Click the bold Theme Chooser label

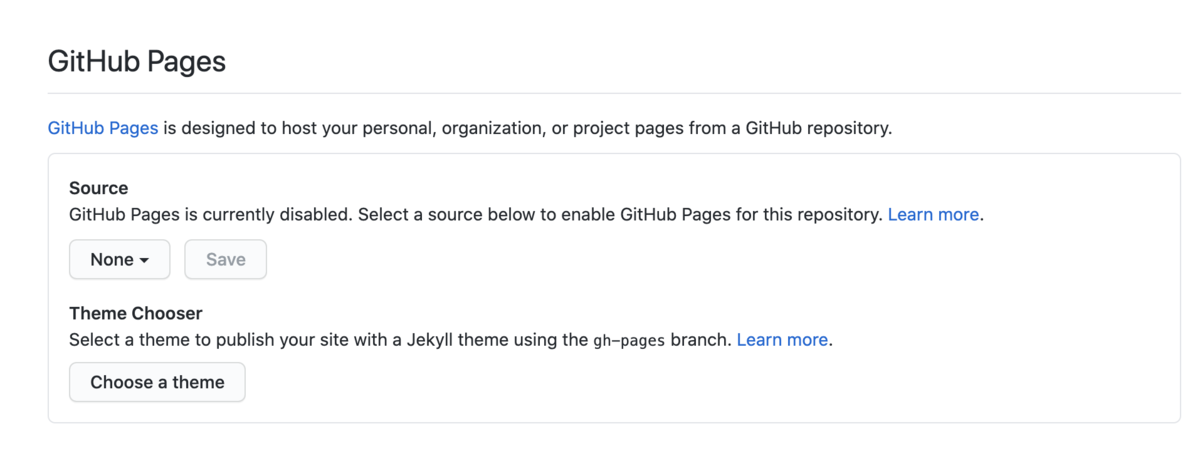click(135, 313)
